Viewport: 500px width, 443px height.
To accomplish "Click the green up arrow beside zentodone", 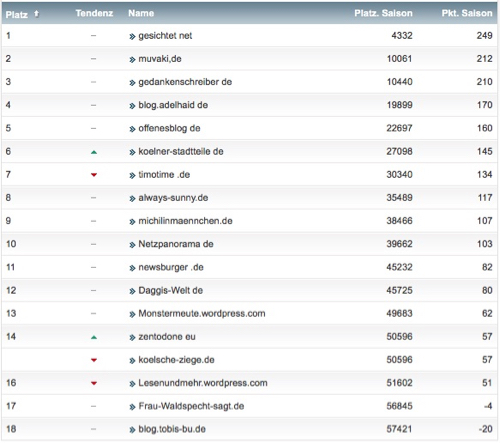I will [x=94, y=337].
